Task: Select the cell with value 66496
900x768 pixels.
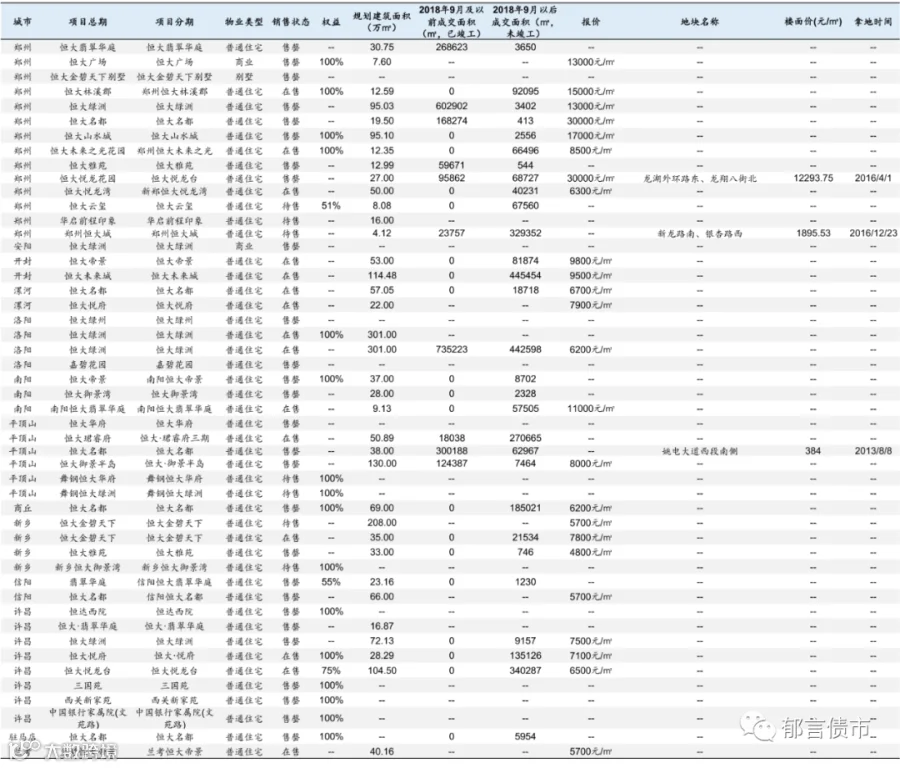Action: click(x=525, y=150)
